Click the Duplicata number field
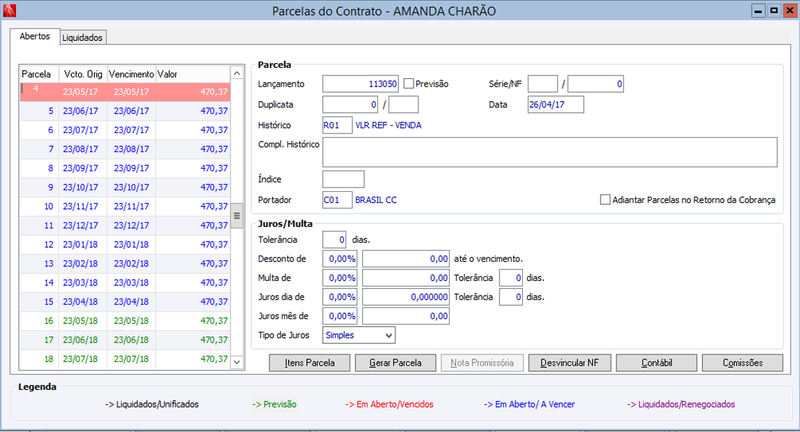This screenshot has width=800, height=432. pyautogui.click(x=350, y=105)
